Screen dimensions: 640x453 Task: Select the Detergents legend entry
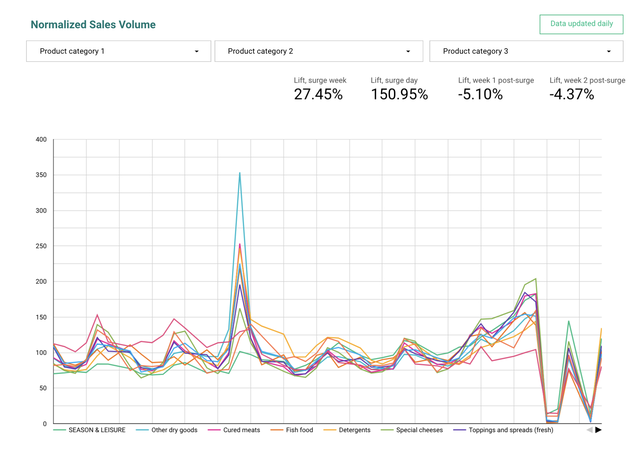(x=347, y=430)
